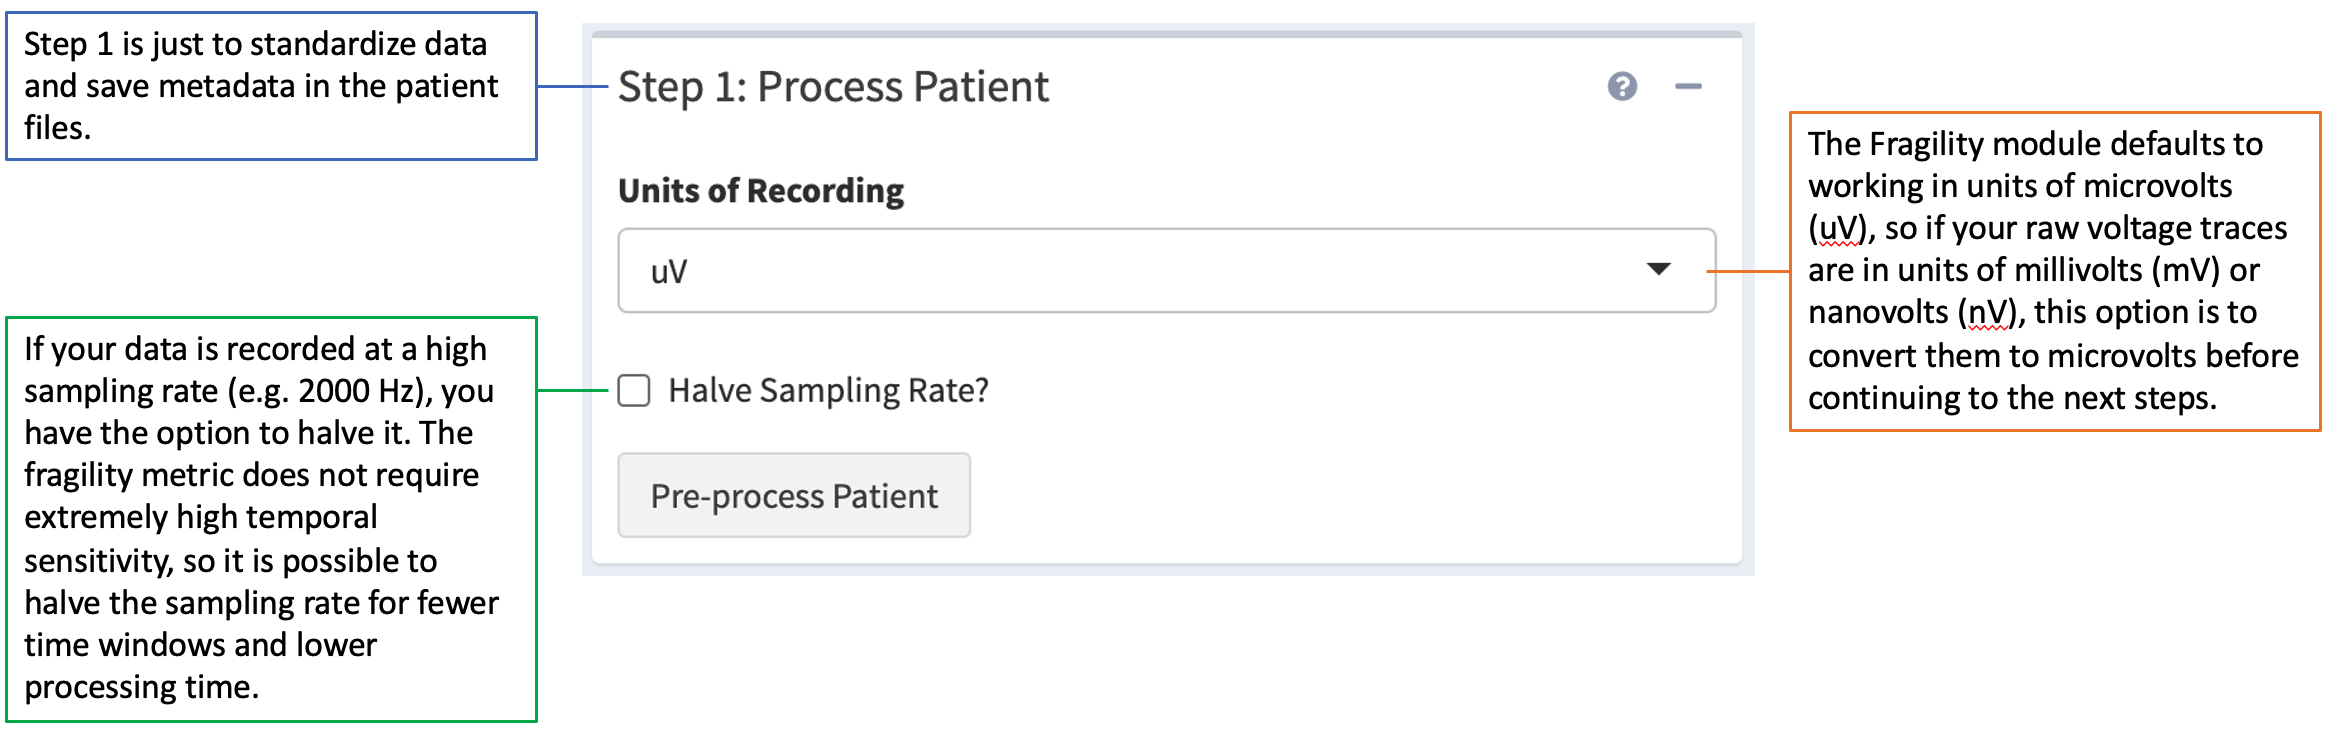
Task: Select the blue note about standardizing data
Action: coord(271,86)
